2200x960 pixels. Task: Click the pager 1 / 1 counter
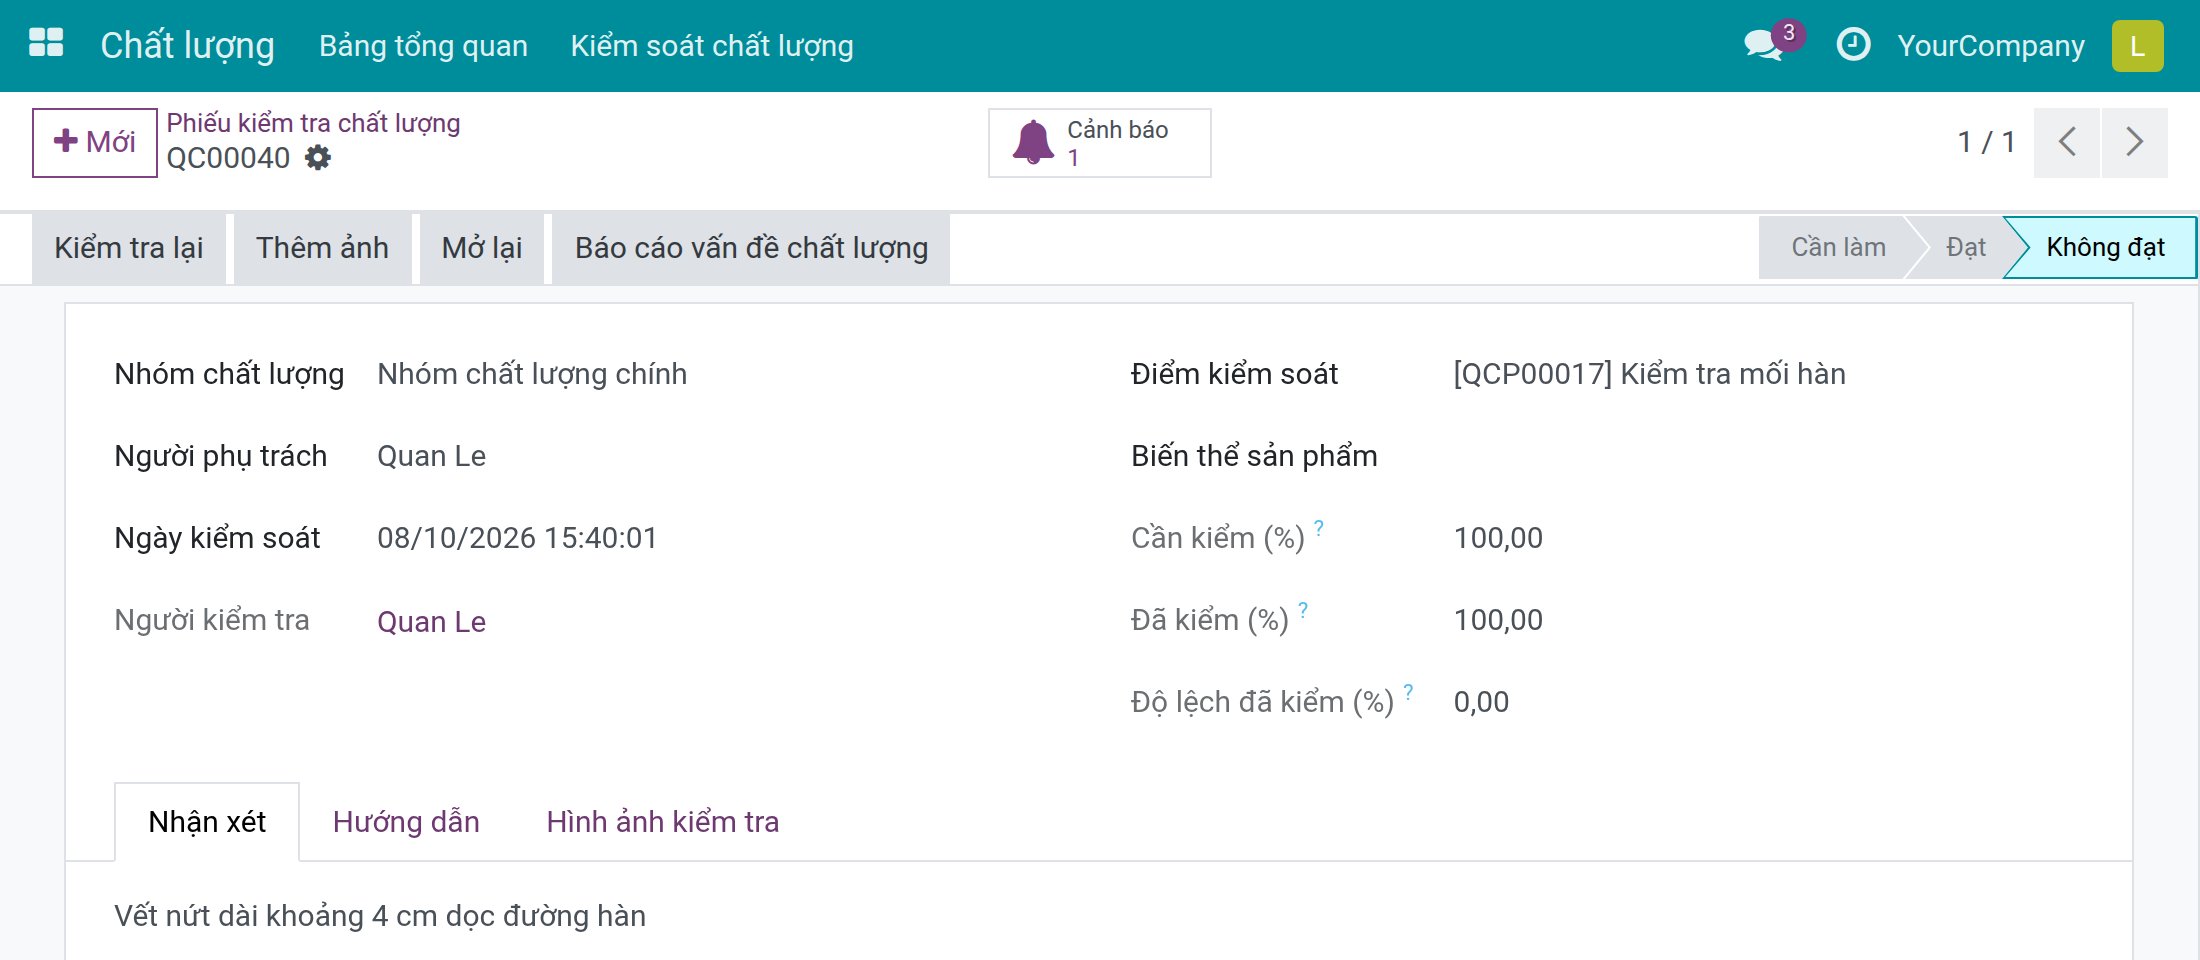[1986, 142]
